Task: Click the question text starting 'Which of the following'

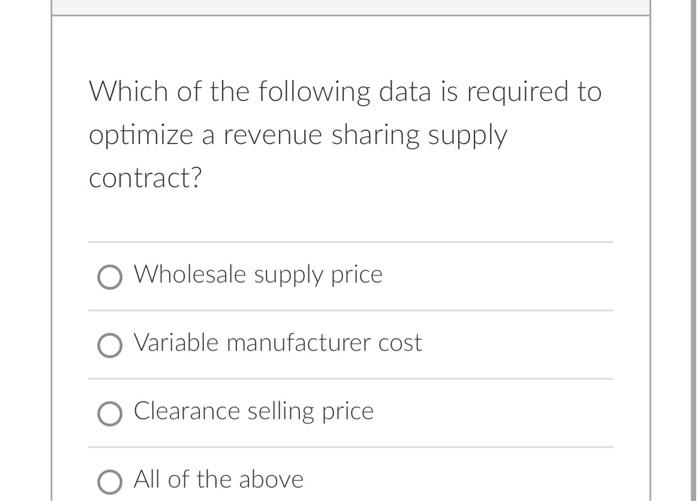Action: coord(345,134)
